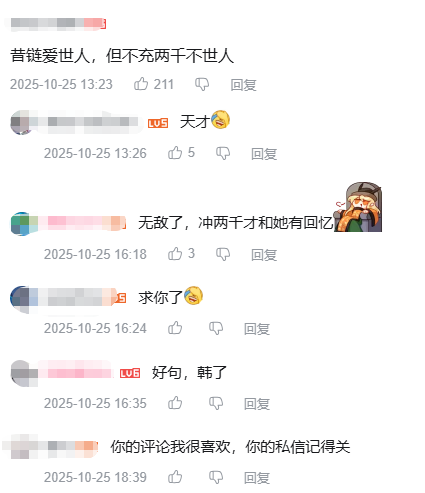Screen dimensions: 425x493
Task: Reply to the 好句，韩了 comment
Action: [257, 404]
